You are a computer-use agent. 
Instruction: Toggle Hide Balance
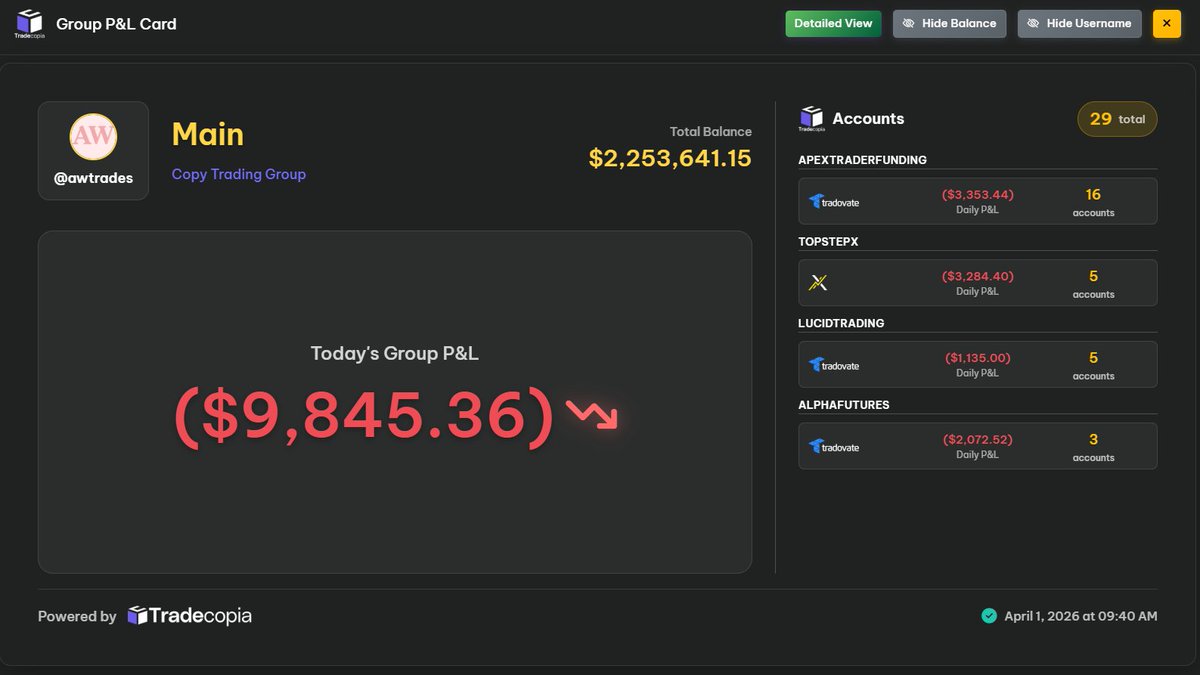click(x=949, y=24)
